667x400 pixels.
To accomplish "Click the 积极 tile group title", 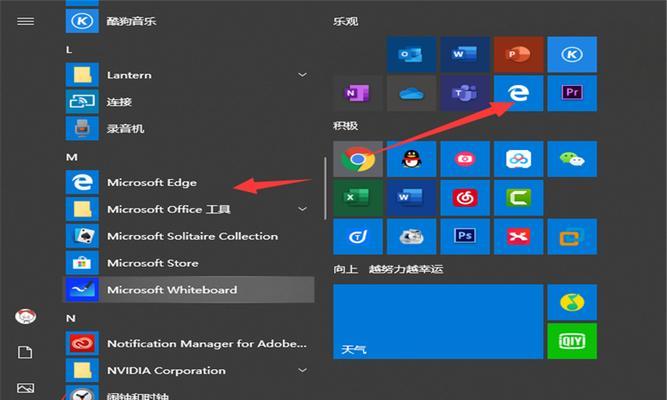I will coord(345,126).
